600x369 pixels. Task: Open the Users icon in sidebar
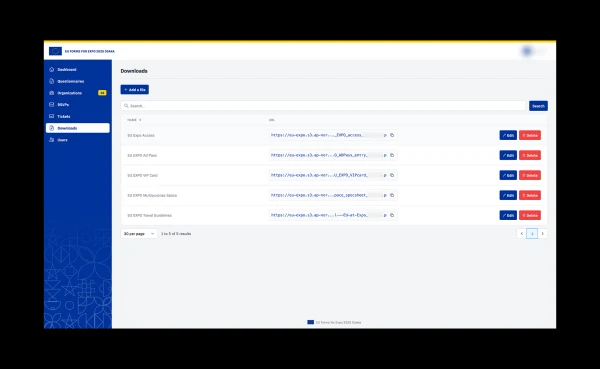pos(52,140)
